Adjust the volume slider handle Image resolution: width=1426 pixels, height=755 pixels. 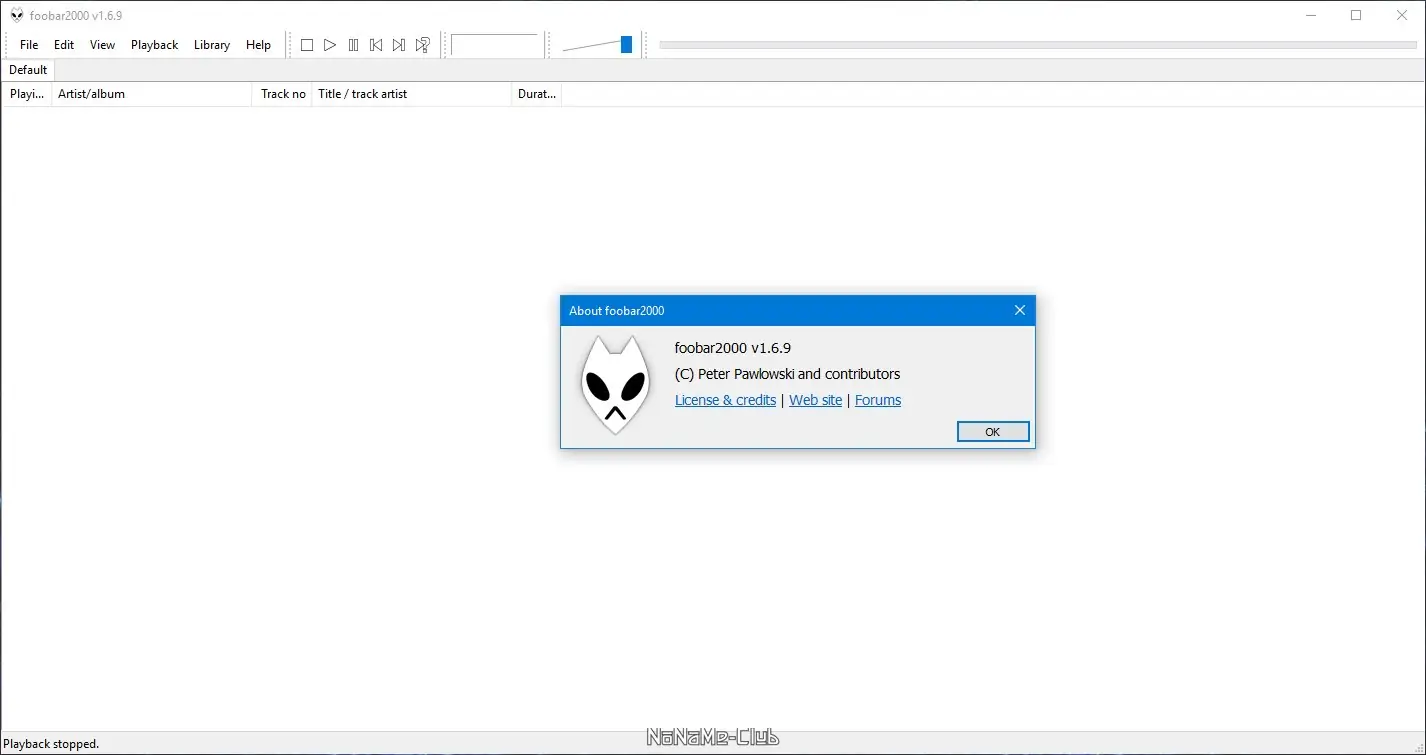[x=626, y=45]
